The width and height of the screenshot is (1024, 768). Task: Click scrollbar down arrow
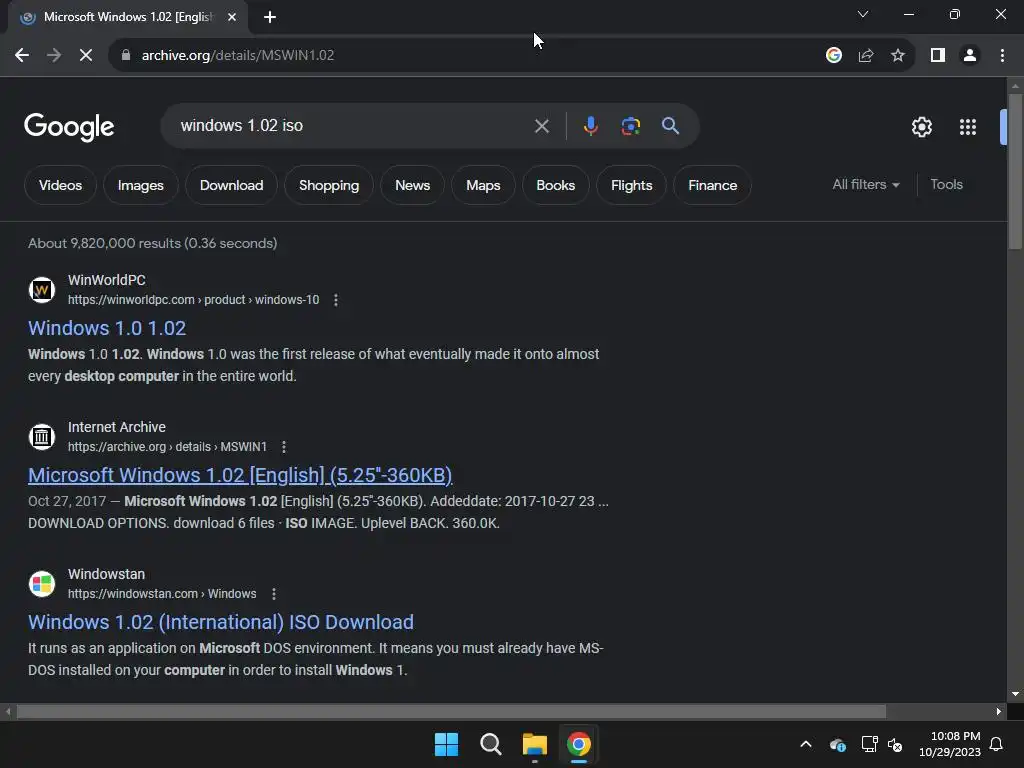(x=1015, y=694)
